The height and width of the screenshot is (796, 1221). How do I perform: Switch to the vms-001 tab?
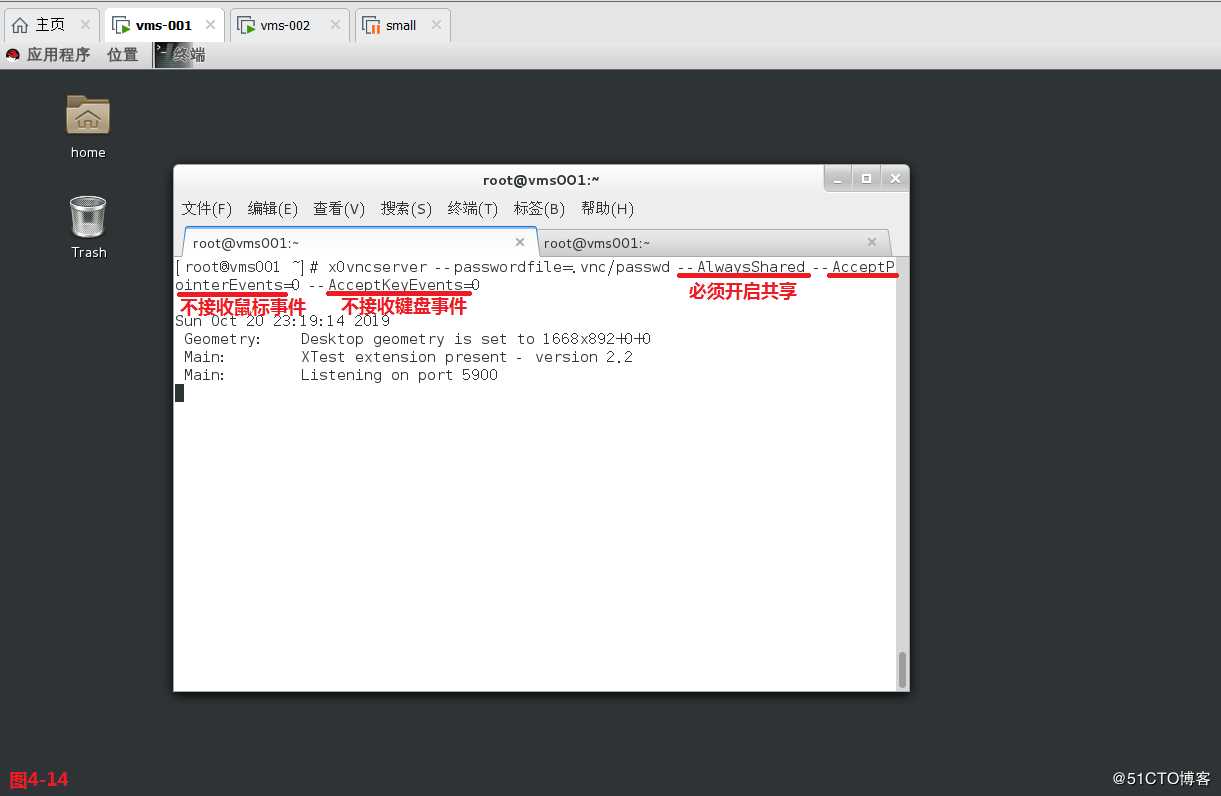164,25
